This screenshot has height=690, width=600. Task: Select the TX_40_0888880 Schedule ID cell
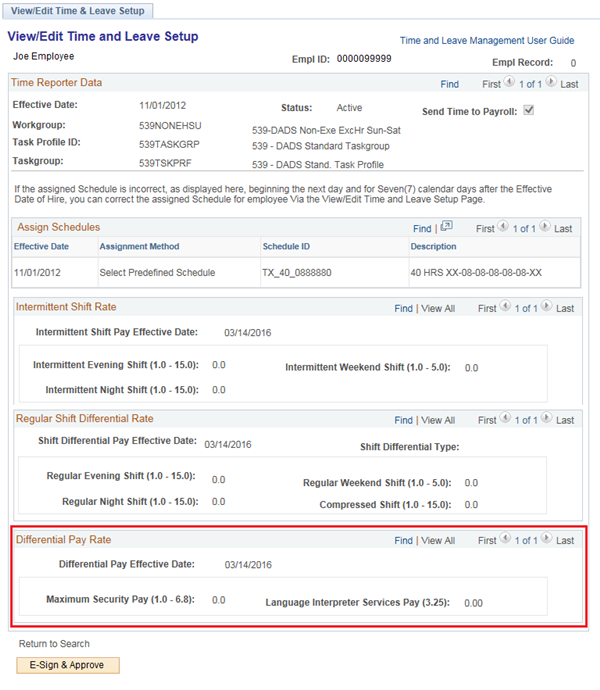(x=297, y=272)
